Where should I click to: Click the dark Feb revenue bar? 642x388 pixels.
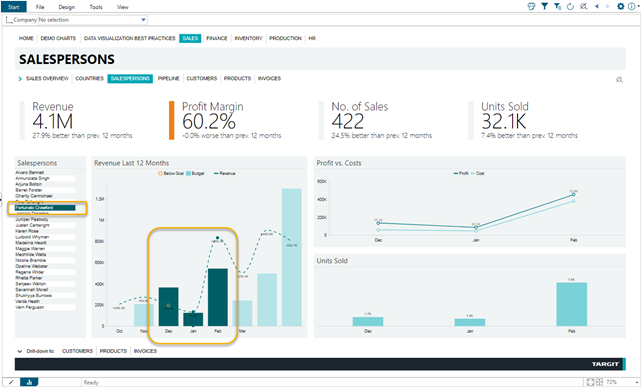point(218,297)
